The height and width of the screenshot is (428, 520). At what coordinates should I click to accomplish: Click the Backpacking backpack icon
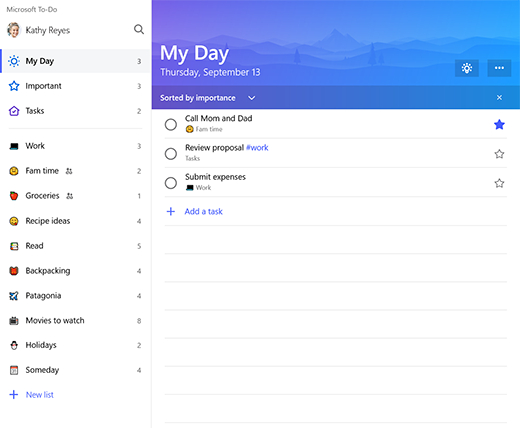point(14,271)
